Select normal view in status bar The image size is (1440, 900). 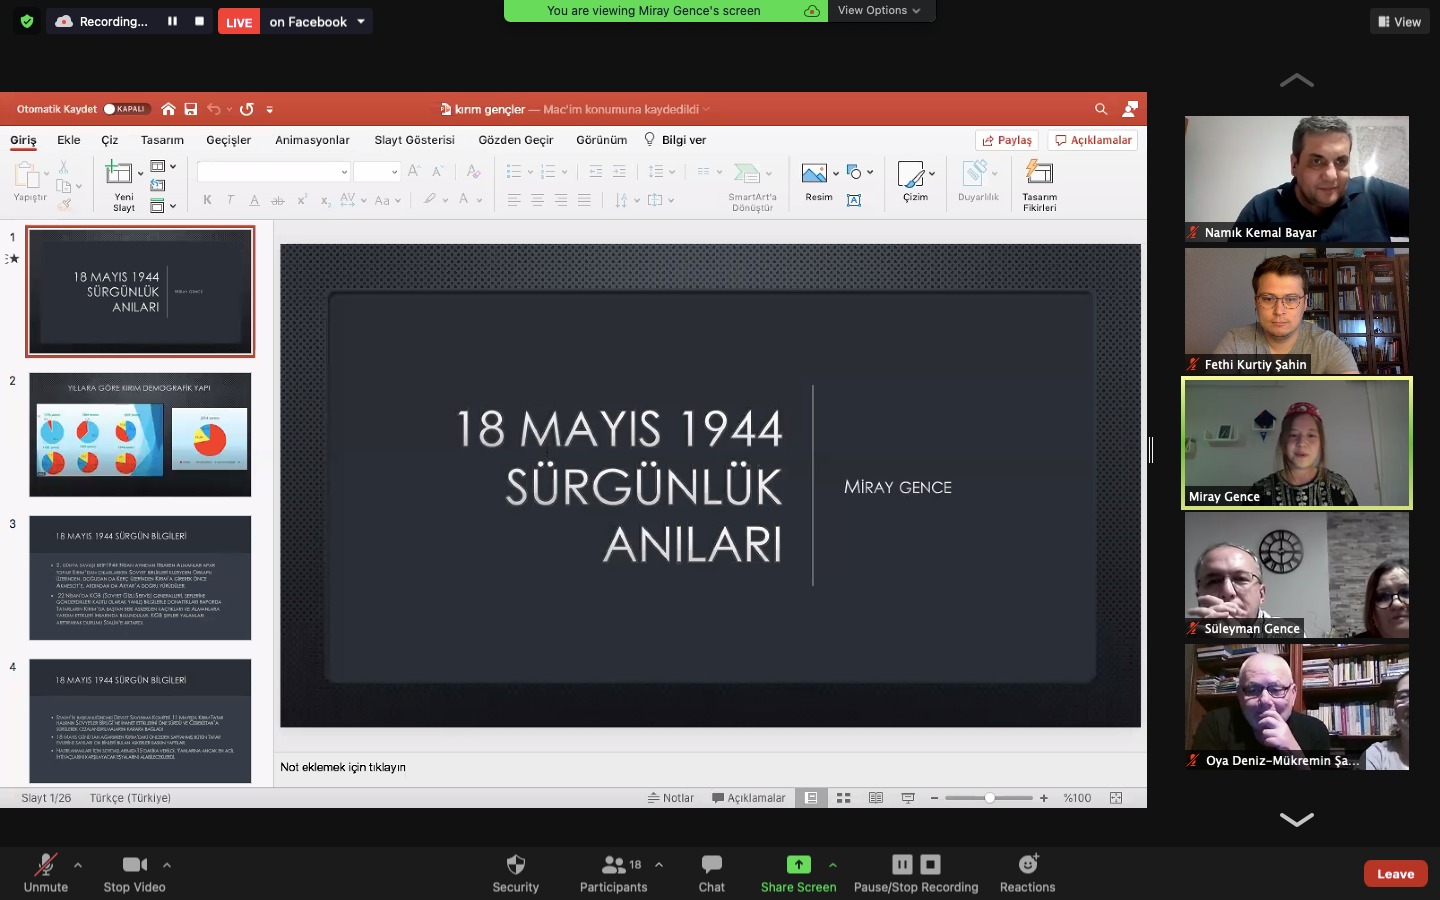pos(811,798)
